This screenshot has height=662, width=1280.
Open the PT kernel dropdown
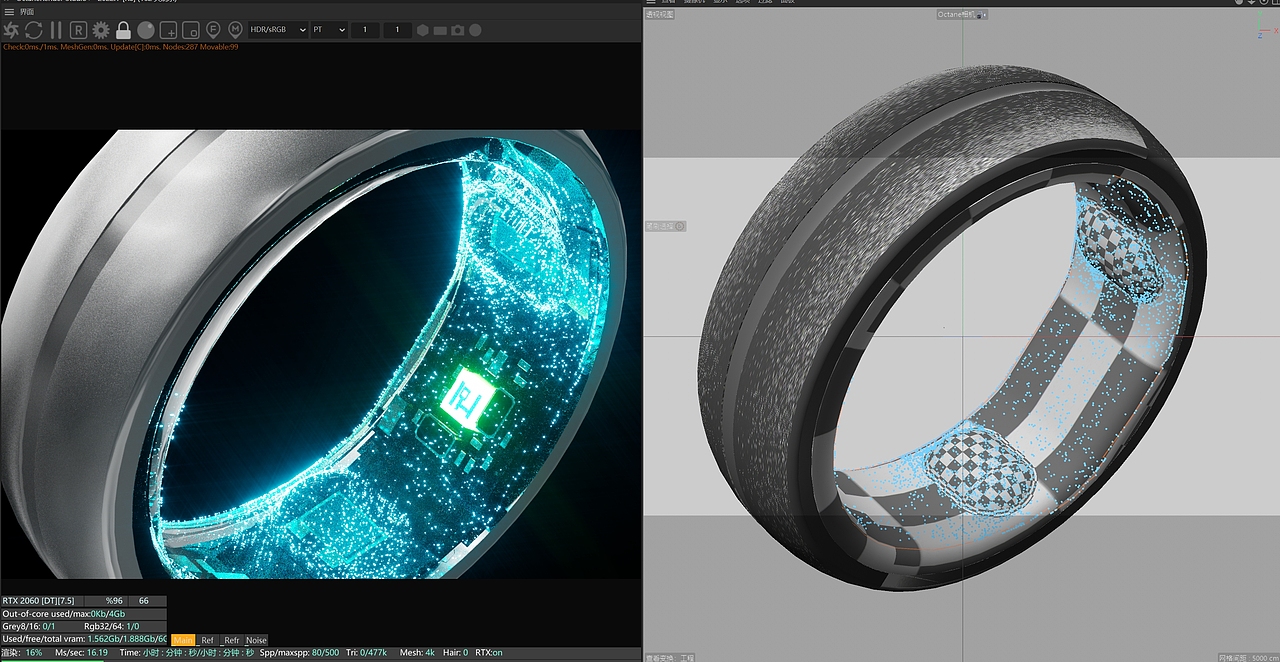pyautogui.click(x=328, y=30)
